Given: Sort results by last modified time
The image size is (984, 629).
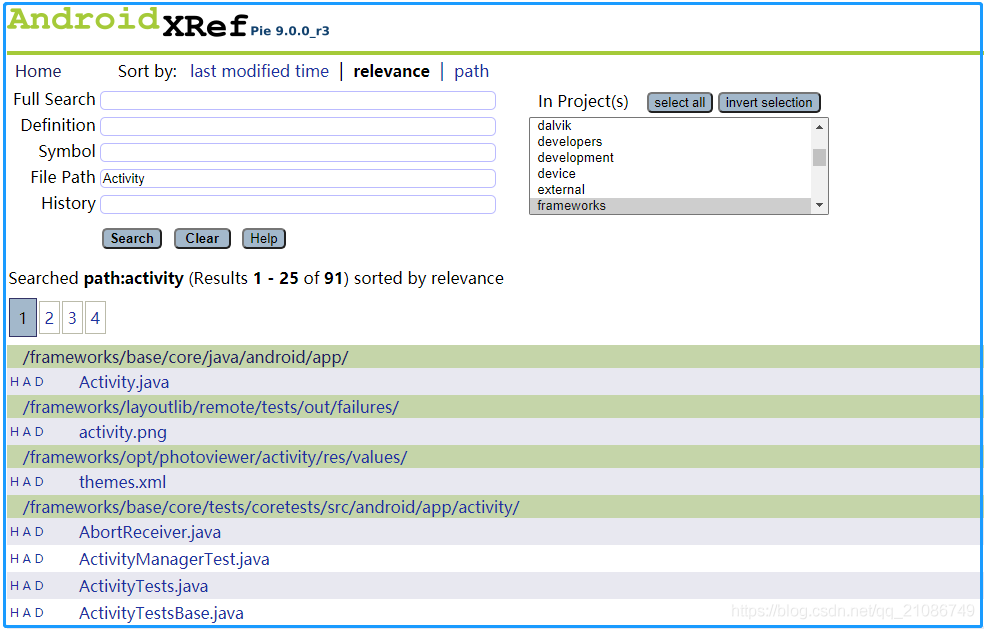Looking at the screenshot, I should 259,72.
